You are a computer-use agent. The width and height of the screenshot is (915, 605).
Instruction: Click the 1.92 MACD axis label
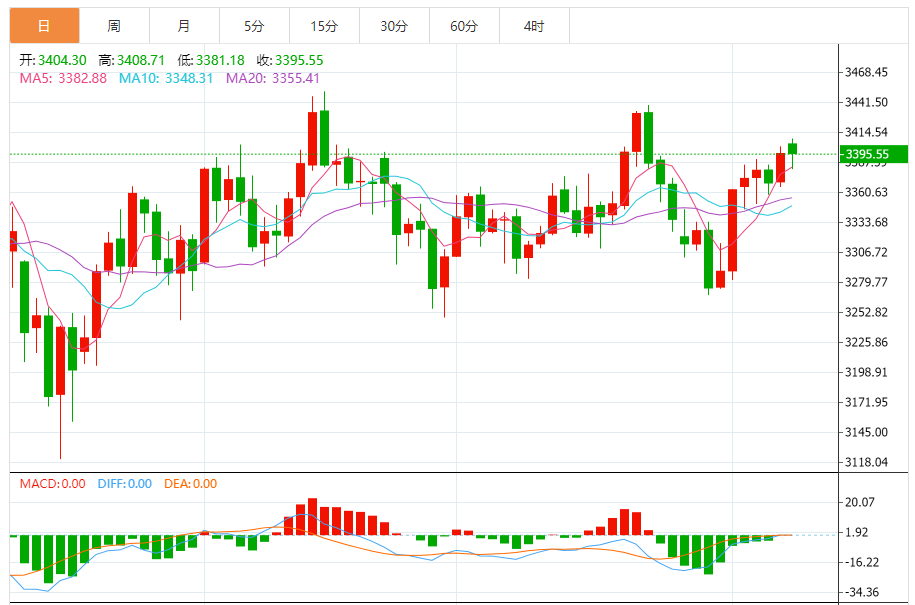[857, 532]
